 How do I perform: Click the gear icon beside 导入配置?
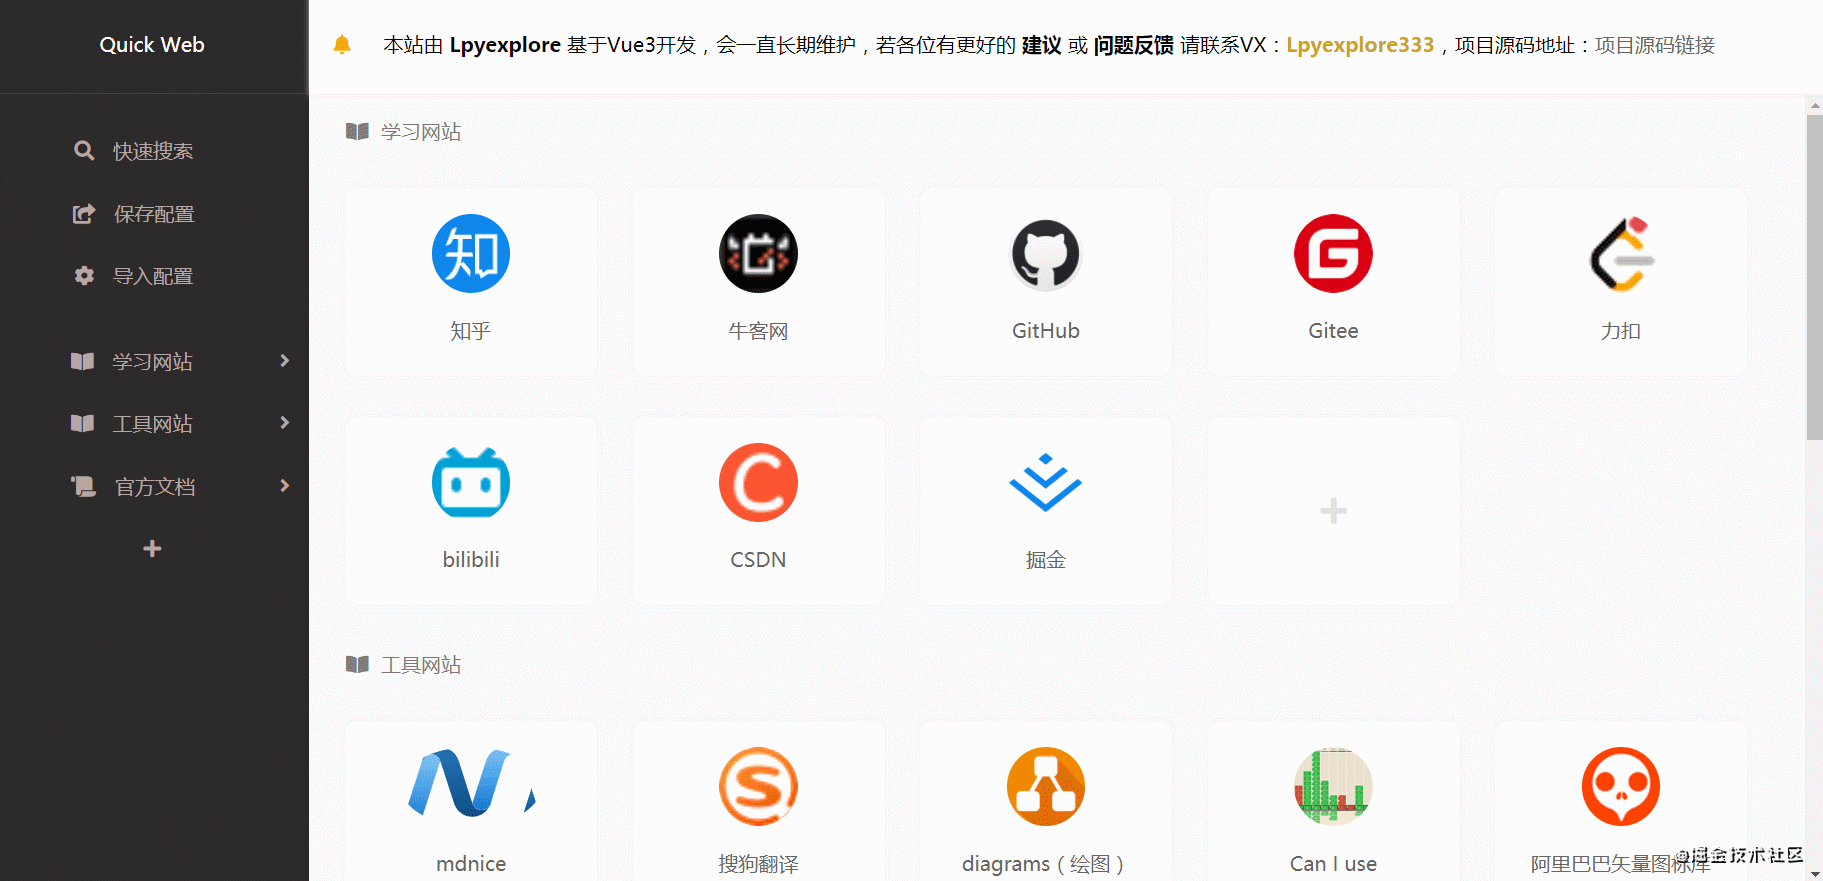[x=84, y=276]
